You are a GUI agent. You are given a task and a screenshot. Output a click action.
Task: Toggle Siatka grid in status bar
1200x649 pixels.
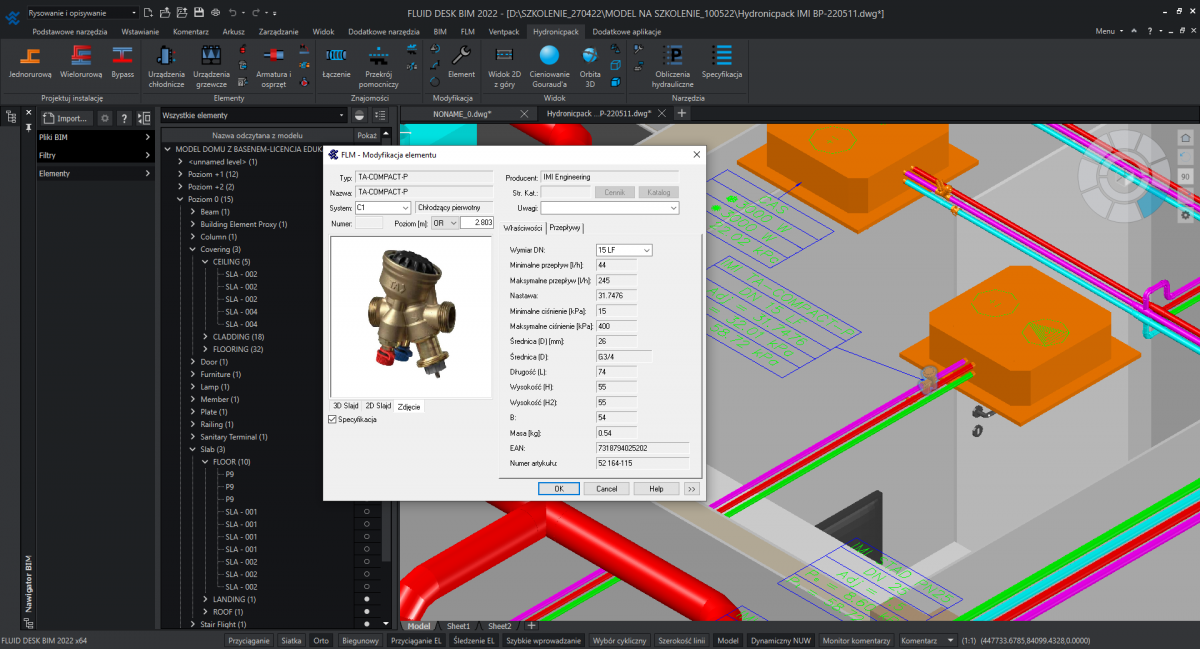(x=291, y=640)
